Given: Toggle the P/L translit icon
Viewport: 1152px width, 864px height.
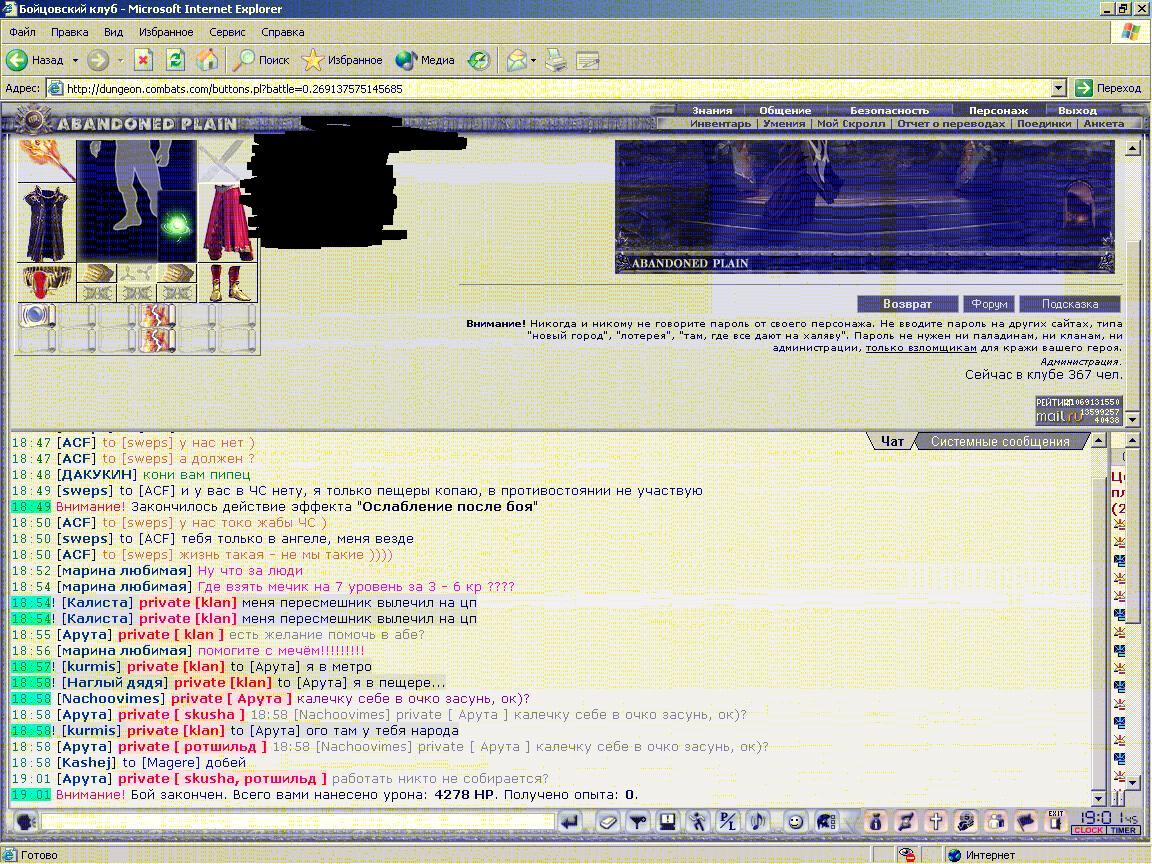Looking at the screenshot, I should 727,821.
